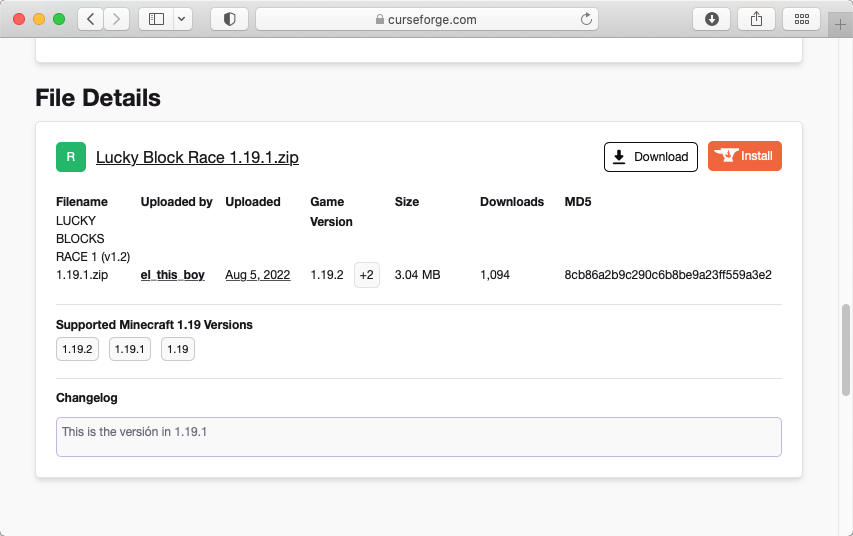This screenshot has height=536, width=853.
Task: Click the MD5 column header
Action: point(578,202)
